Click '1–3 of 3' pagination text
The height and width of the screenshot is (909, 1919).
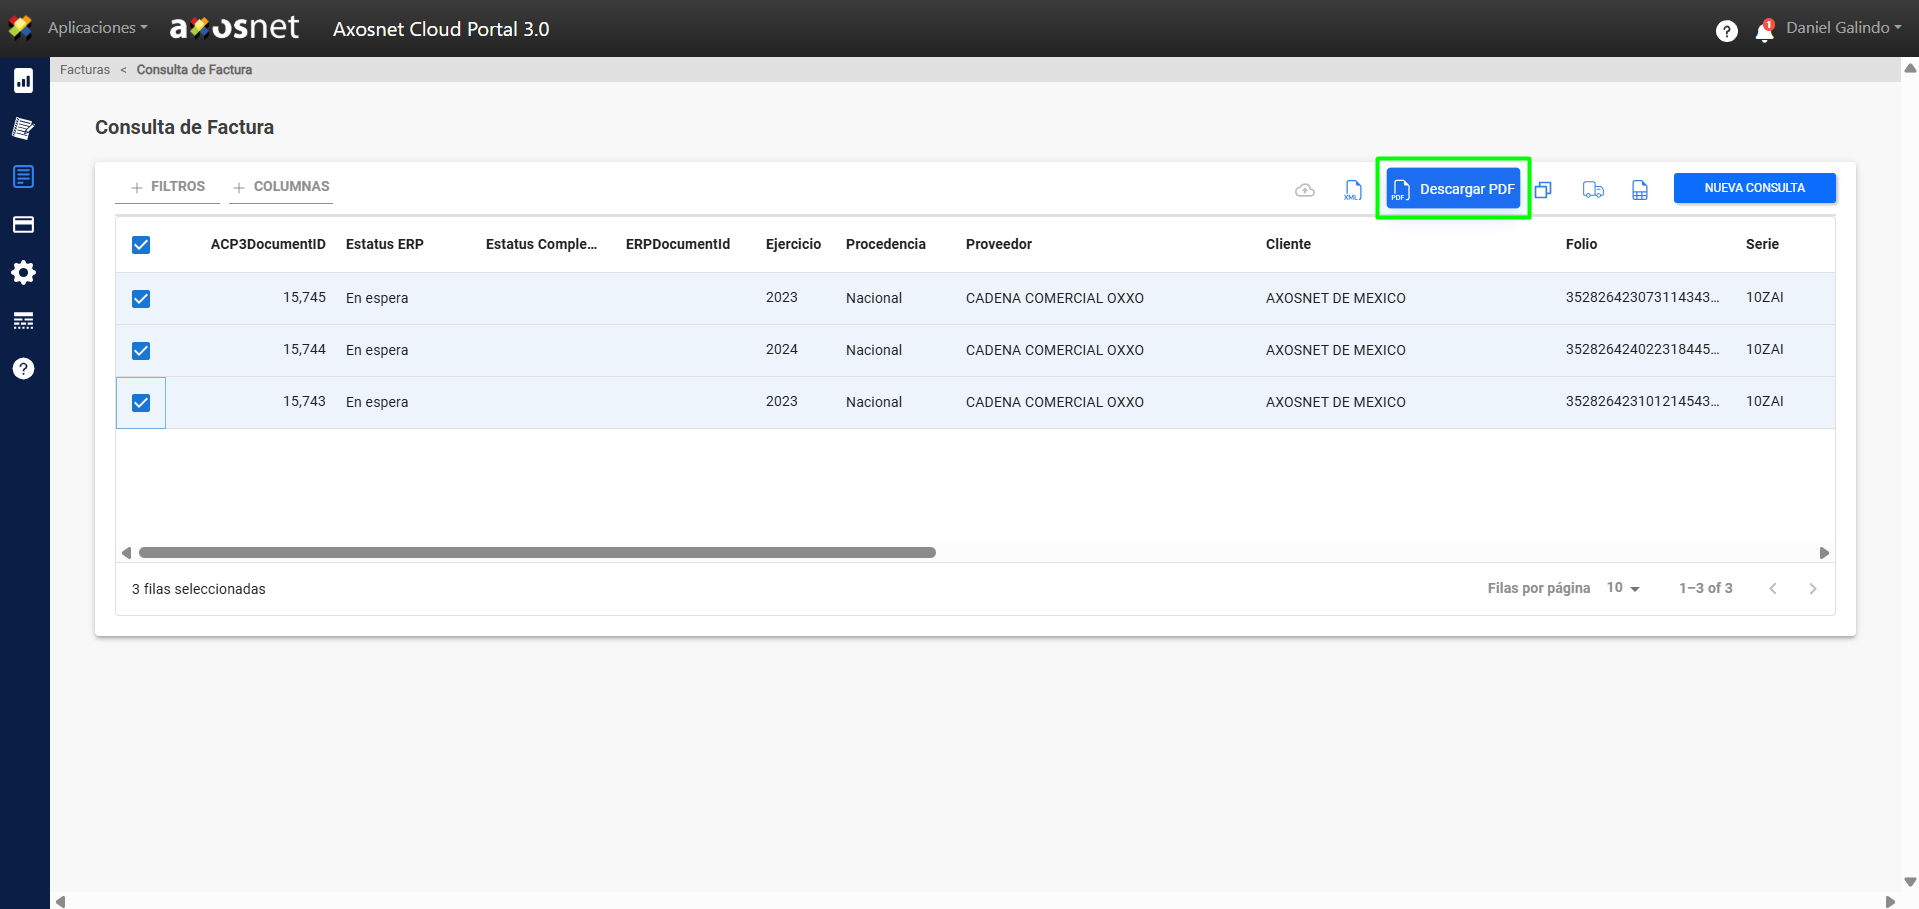coord(1706,588)
